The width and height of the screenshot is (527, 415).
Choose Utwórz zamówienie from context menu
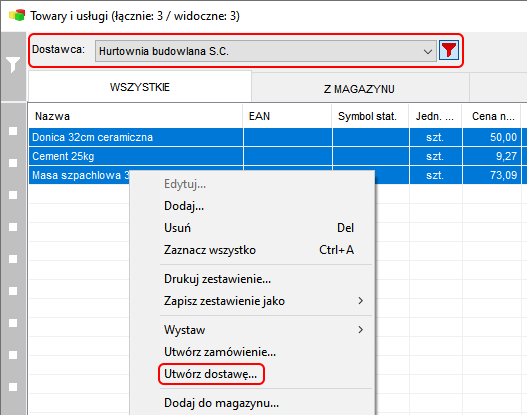220,352
